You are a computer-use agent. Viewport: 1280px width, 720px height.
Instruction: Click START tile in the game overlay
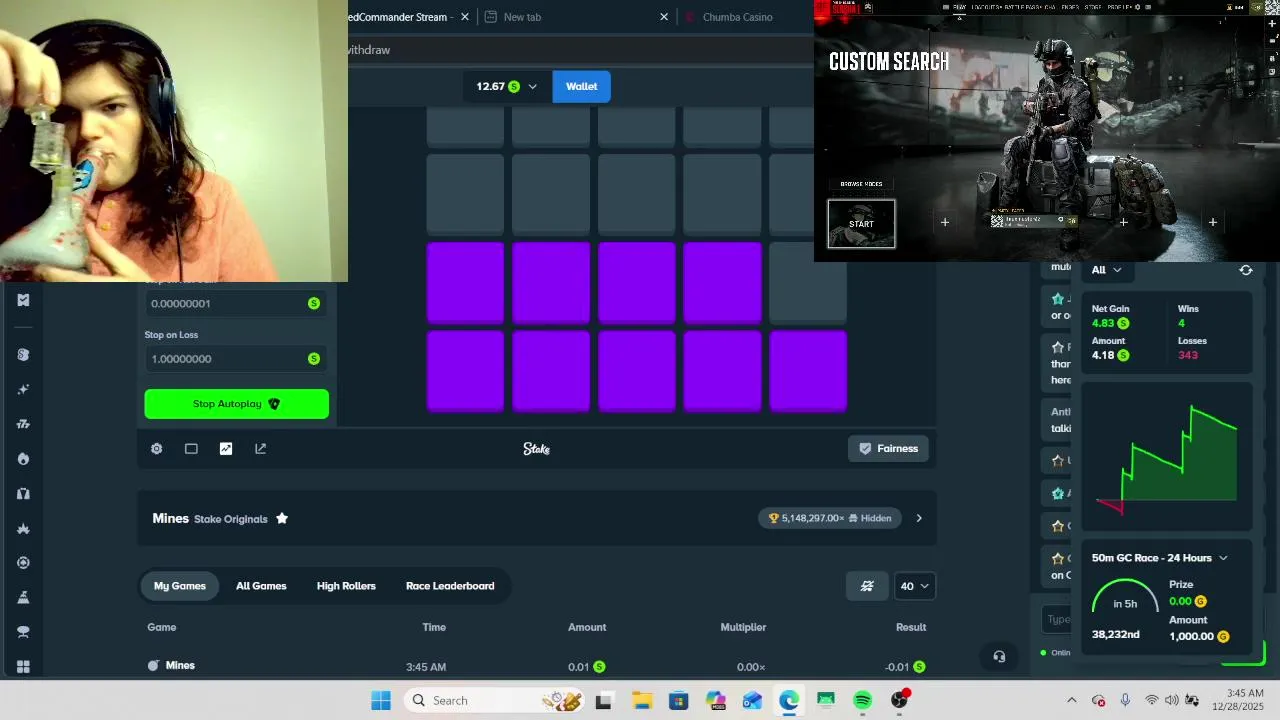coord(861,224)
